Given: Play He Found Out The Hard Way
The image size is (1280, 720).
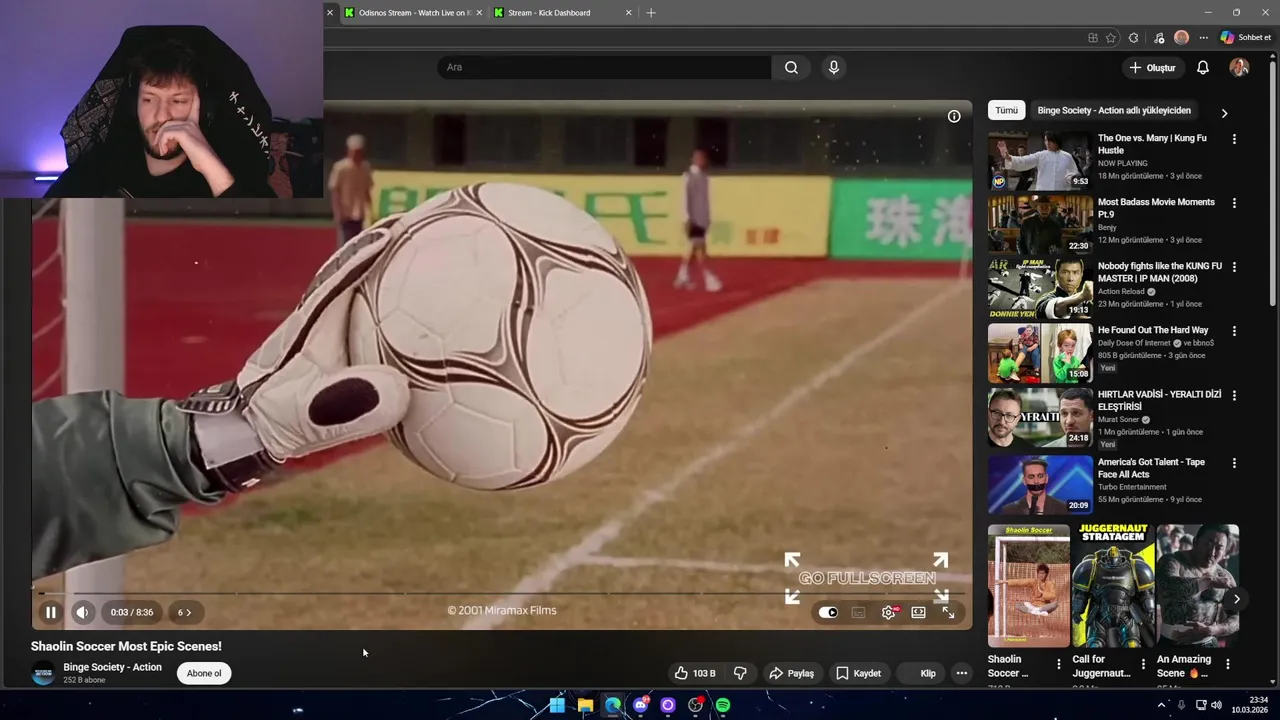Looking at the screenshot, I should pos(1040,353).
